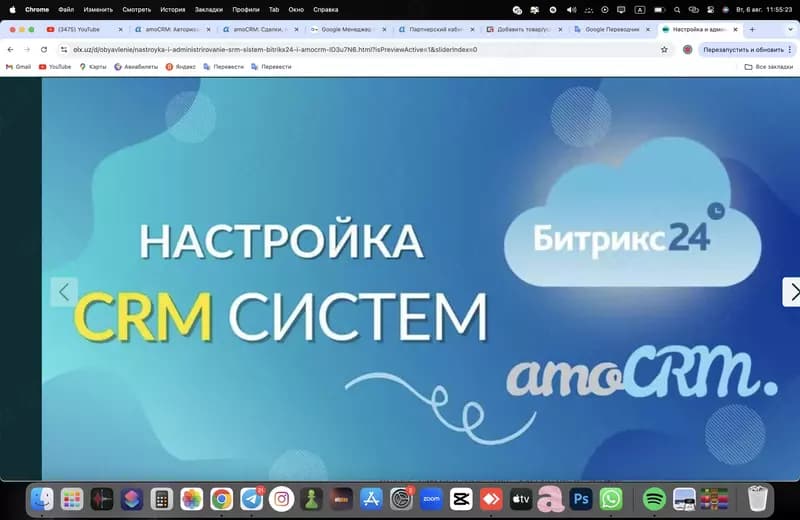Switch to Google Менеджер tab
Viewport: 800px width, 520px height.
(346, 30)
